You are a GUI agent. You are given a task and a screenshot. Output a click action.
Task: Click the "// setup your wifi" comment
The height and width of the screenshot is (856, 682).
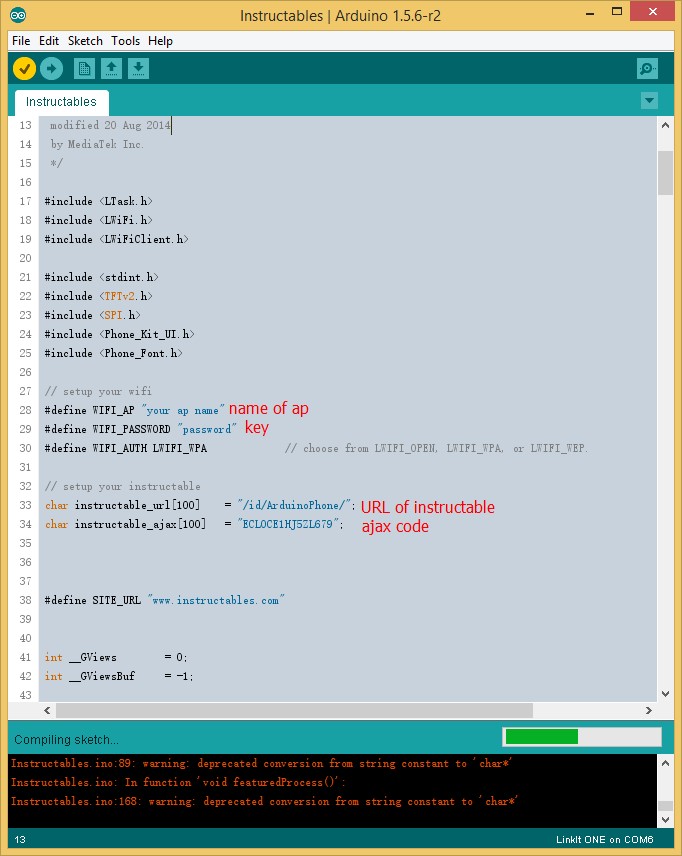(98, 391)
